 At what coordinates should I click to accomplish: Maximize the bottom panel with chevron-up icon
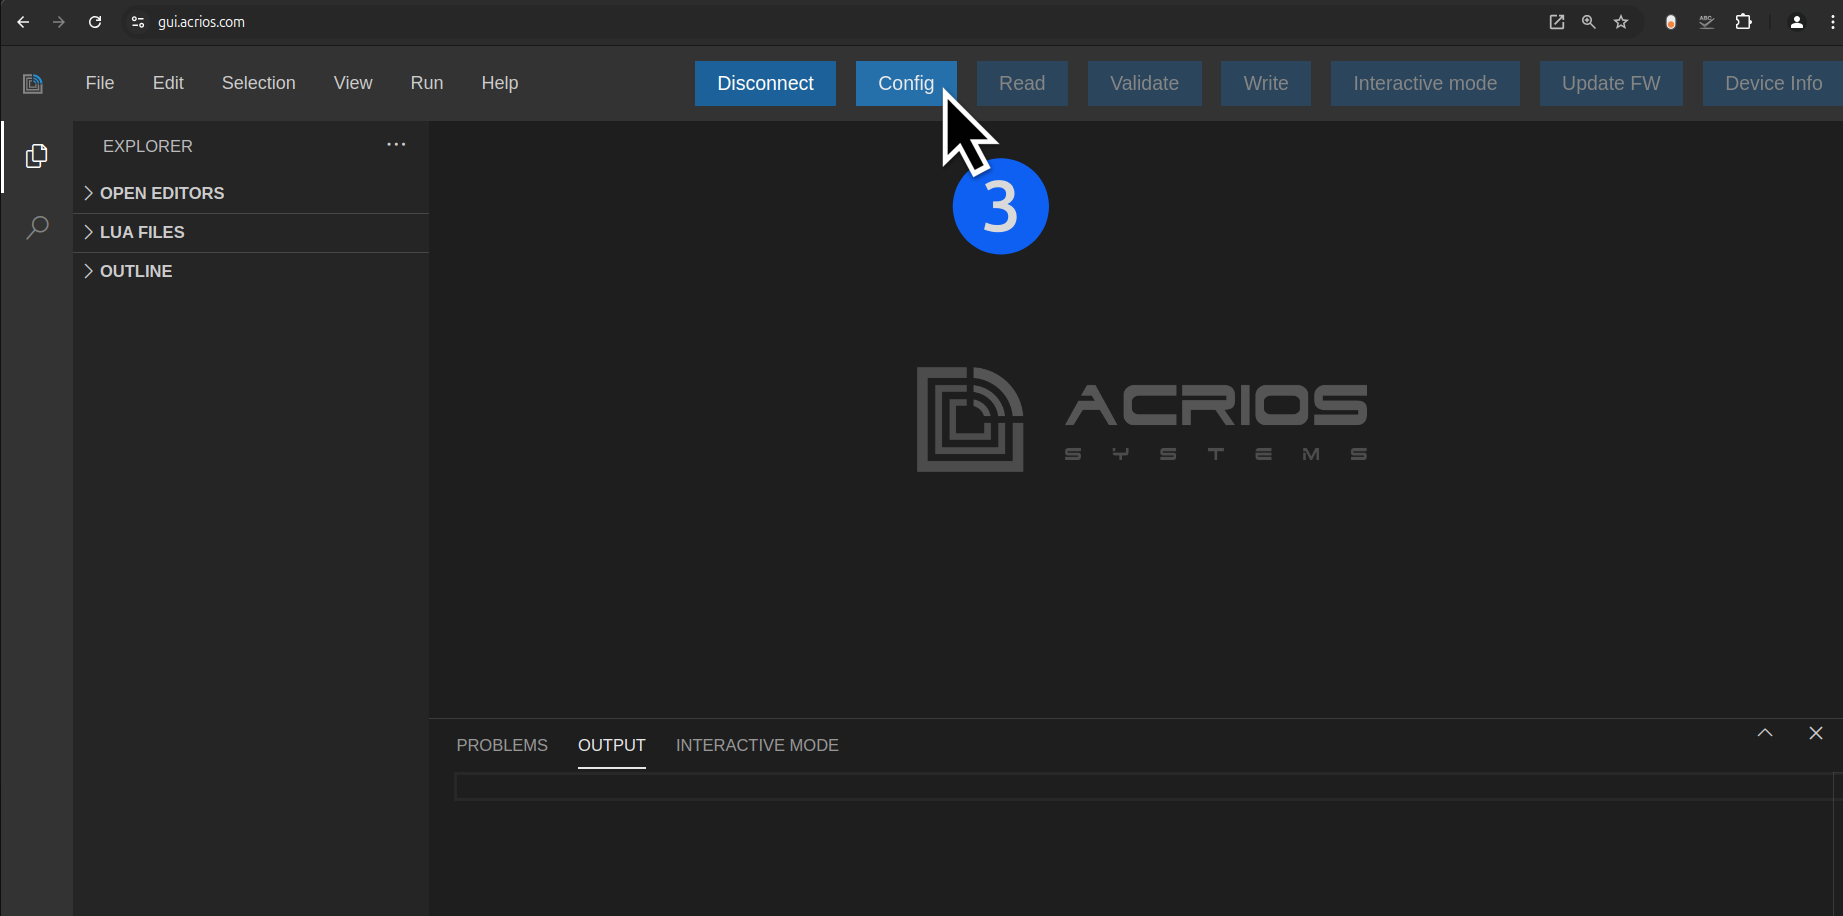(x=1765, y=733)
